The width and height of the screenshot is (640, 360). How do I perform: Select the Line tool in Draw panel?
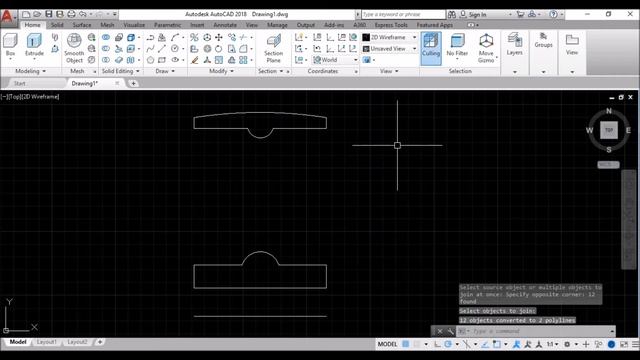[x=162, y=49]
